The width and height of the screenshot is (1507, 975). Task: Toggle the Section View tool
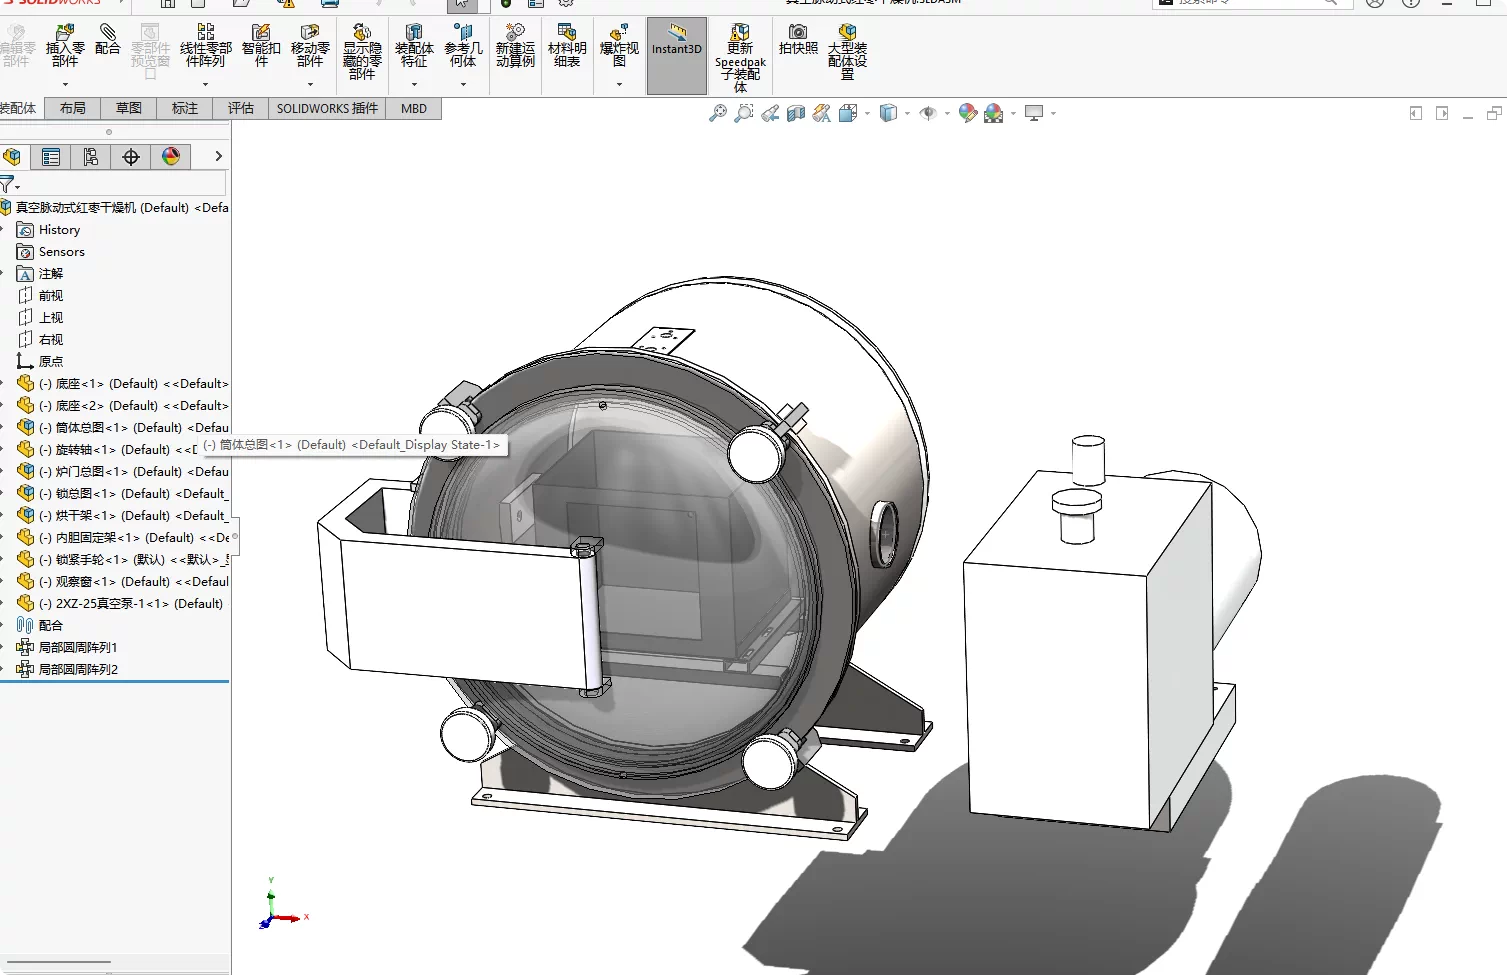coord(796,113)
